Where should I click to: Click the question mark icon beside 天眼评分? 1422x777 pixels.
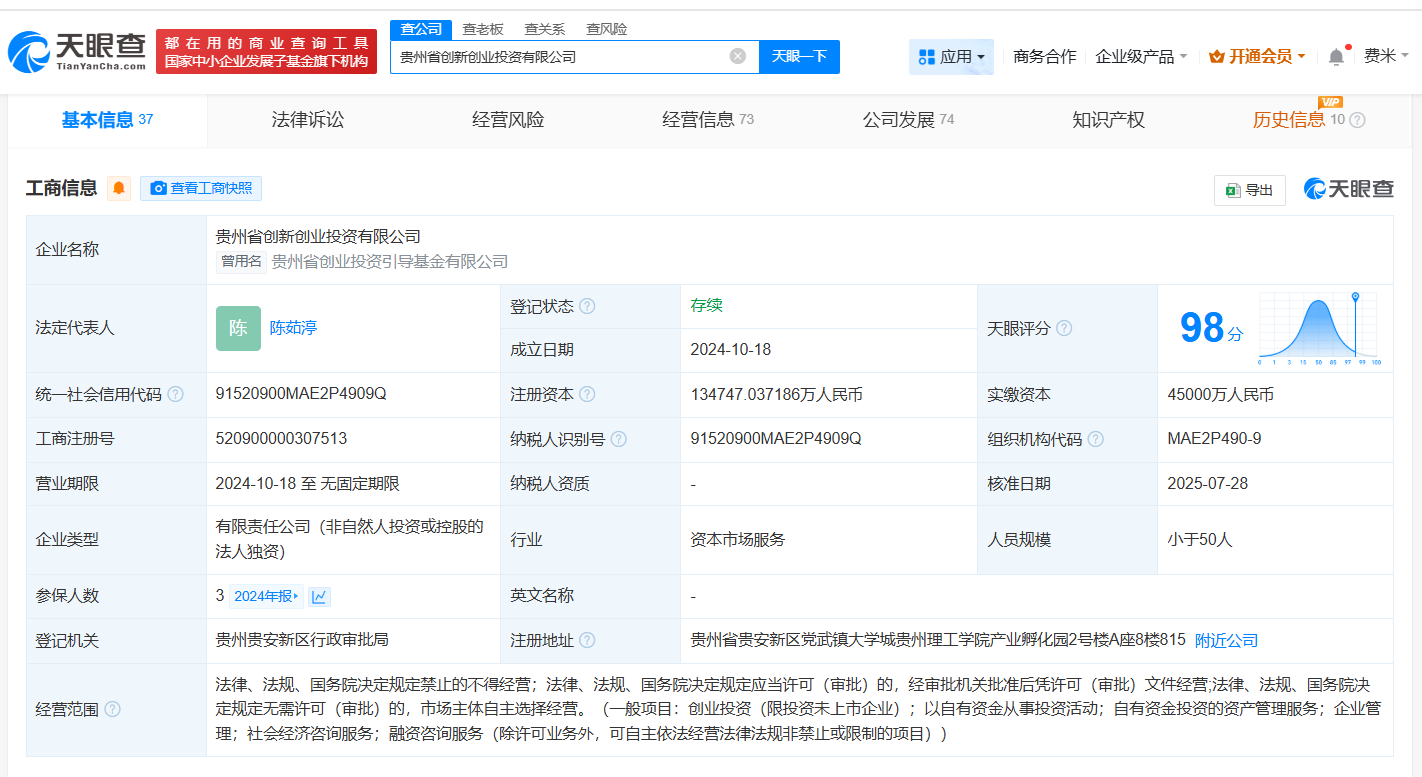tap(1065, 328)
